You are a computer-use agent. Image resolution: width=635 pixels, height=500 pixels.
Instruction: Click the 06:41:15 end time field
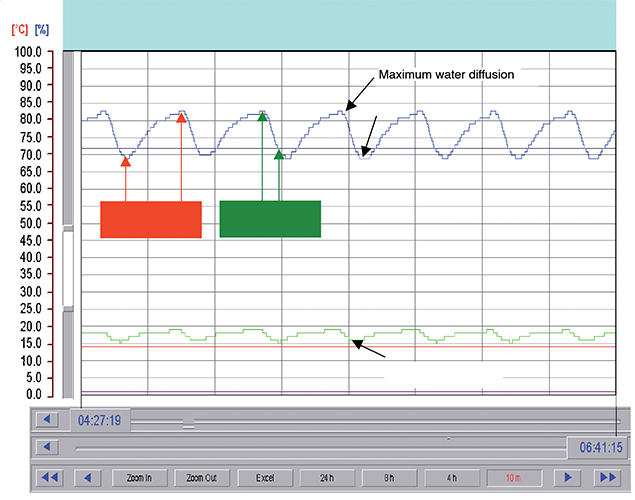pyautogui.click(x=600, y=447)
